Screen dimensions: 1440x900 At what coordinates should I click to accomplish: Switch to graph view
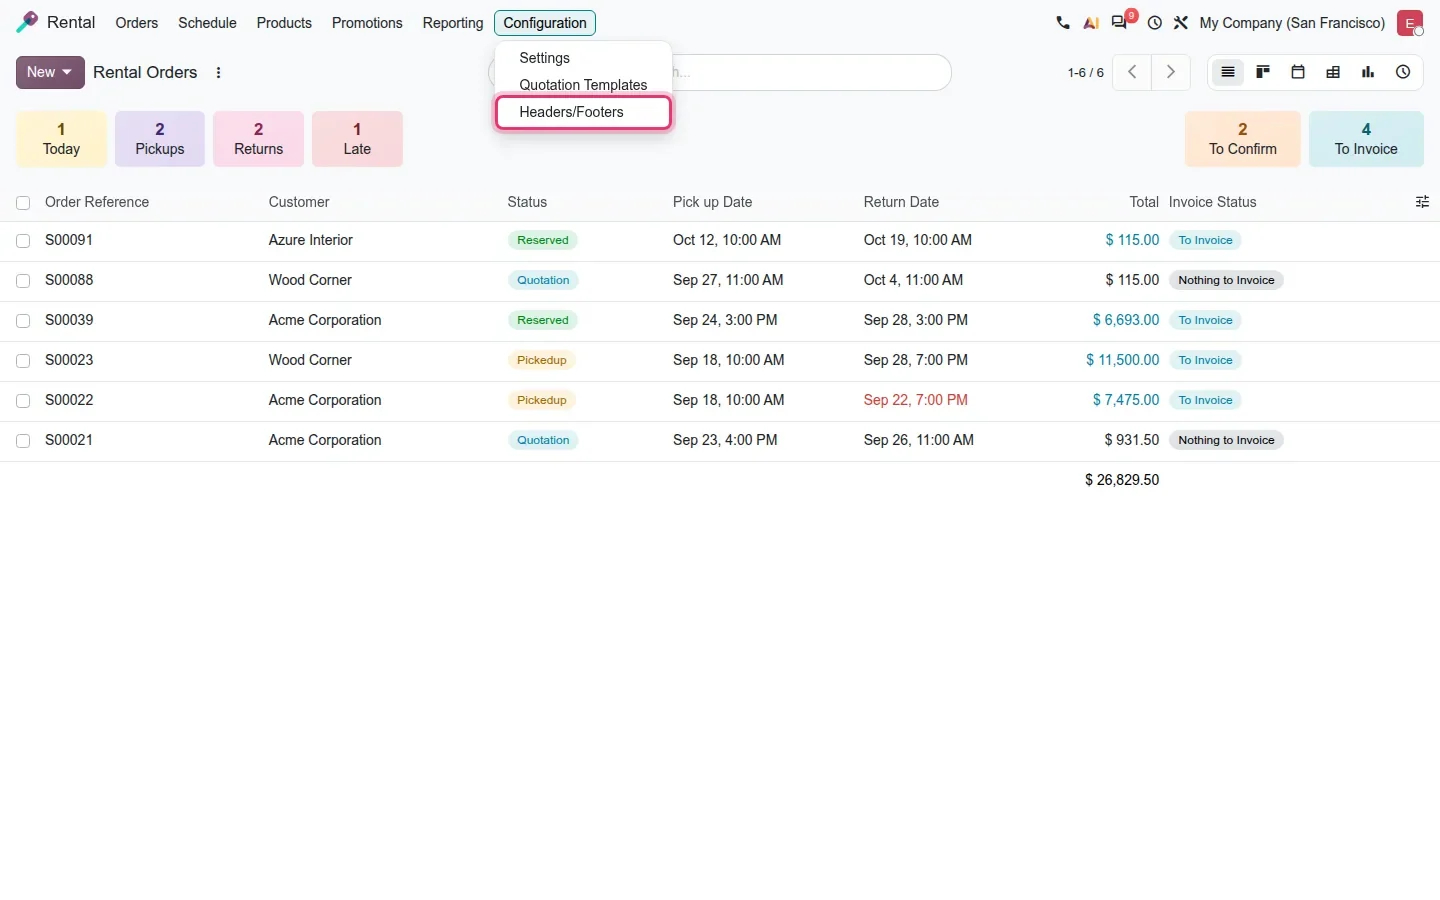point(1368,72)
